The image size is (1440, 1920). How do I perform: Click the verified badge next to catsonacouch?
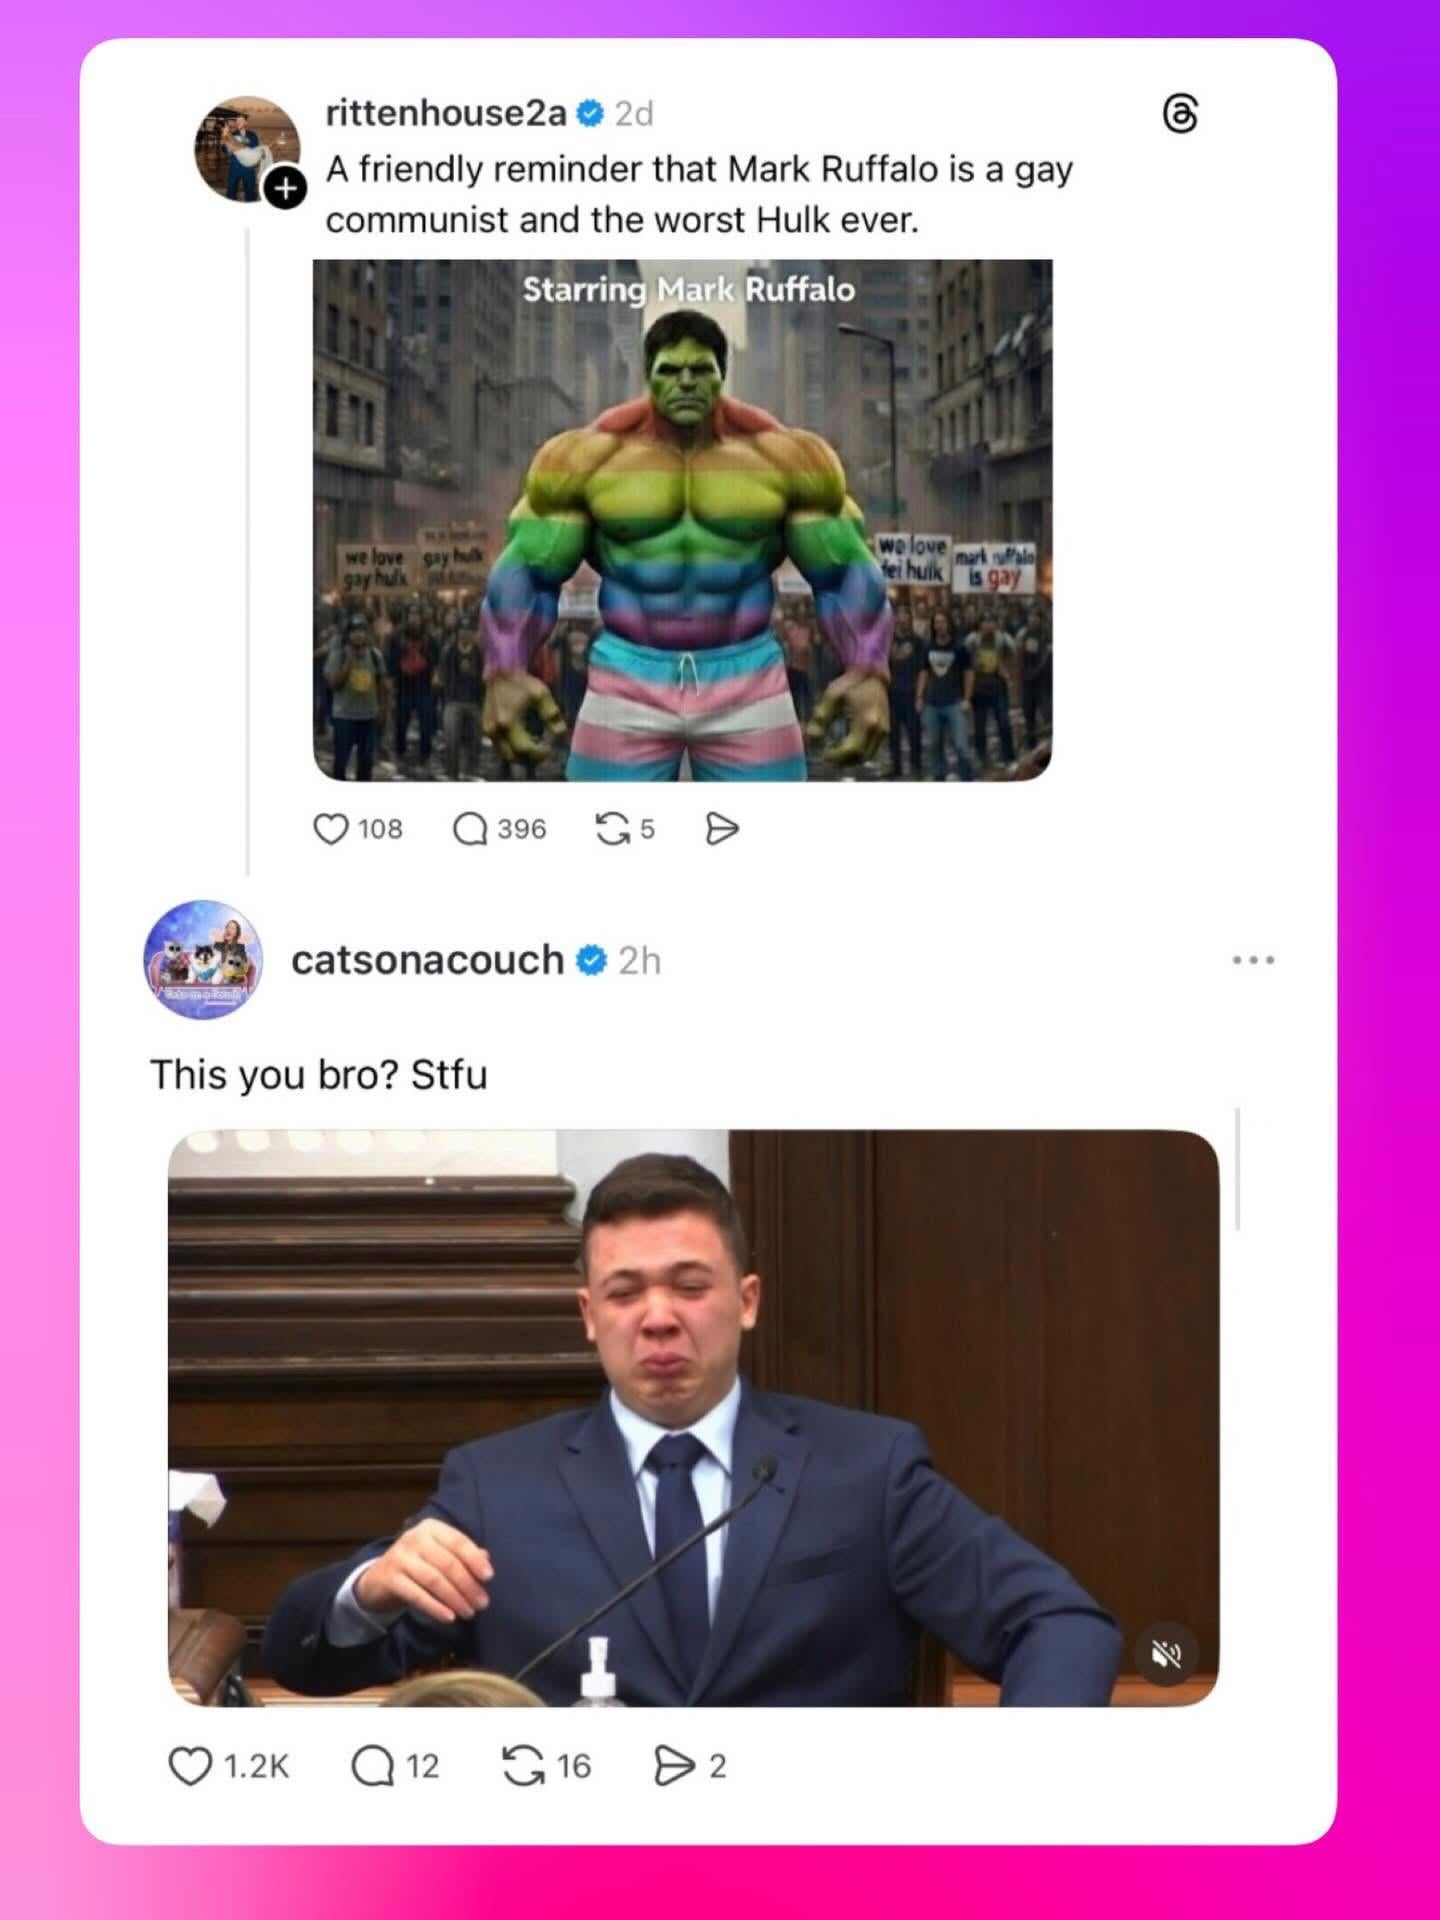coord(592,961)
